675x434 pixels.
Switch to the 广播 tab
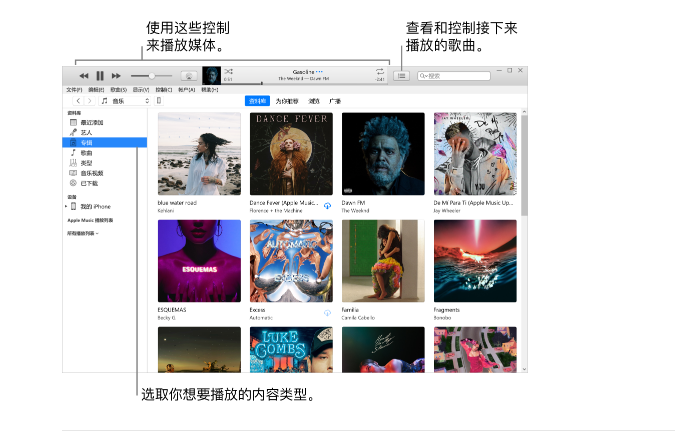335,101
